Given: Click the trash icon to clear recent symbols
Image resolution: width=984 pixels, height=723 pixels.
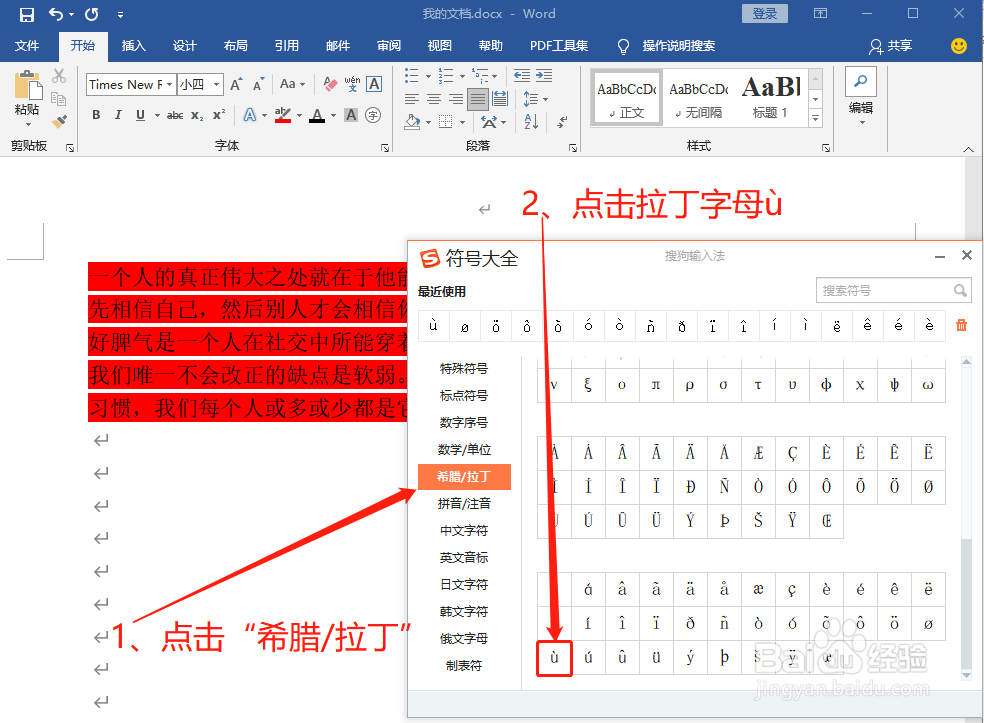Looking at the screenshot, I should click(960, 325).
